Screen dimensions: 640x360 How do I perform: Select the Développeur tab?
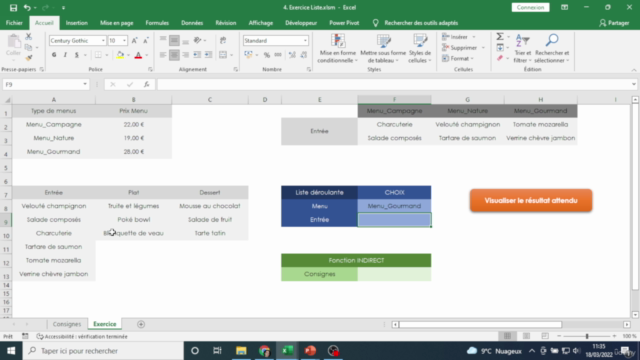(301, 23)
